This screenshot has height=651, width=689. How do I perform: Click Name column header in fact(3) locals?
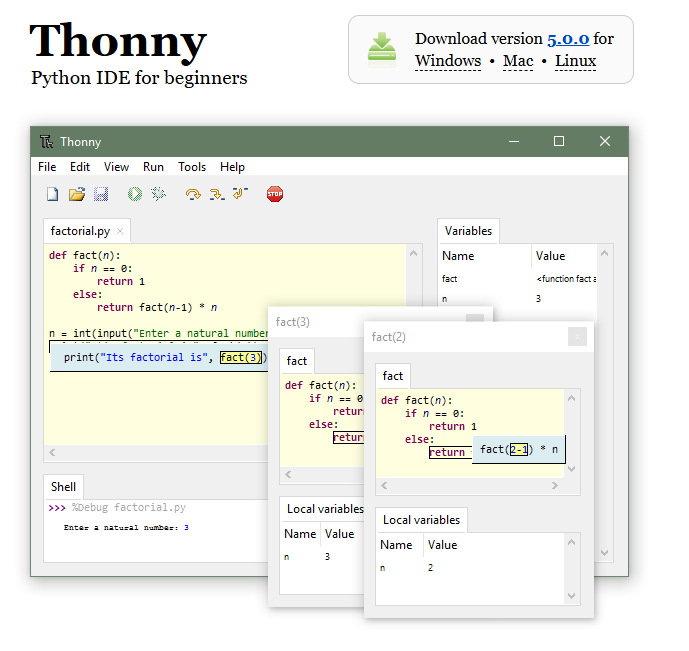301,534
